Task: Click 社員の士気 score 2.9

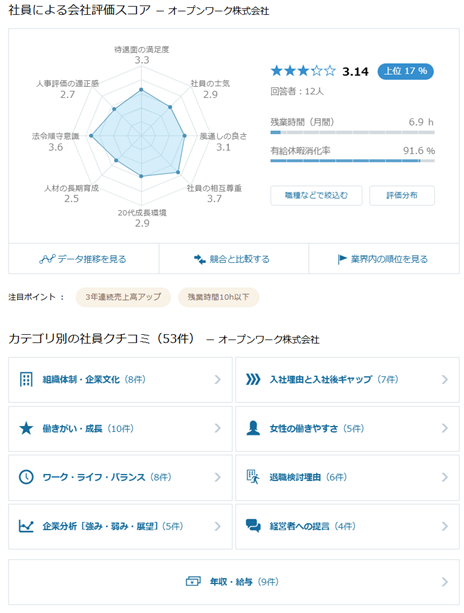Action: click(x=210, y=94)
